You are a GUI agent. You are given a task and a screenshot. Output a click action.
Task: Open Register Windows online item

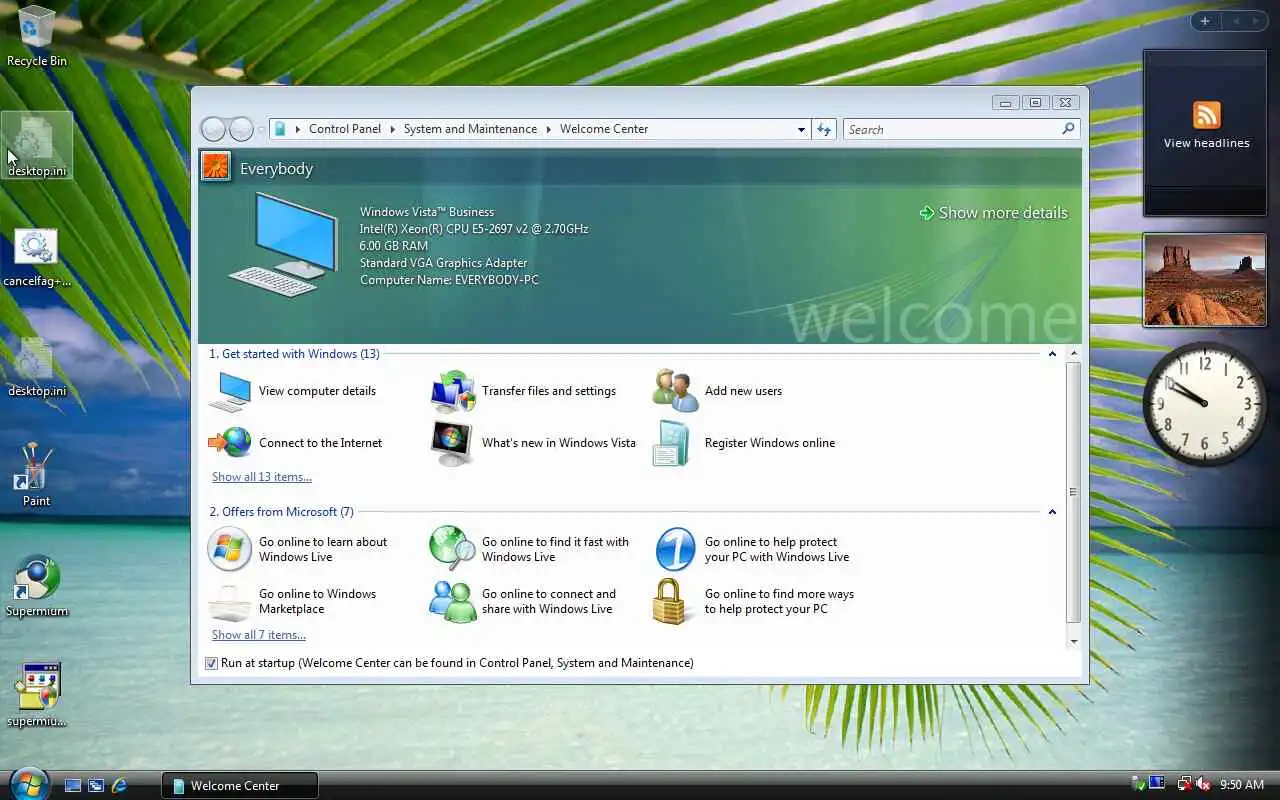pos(744,443)
